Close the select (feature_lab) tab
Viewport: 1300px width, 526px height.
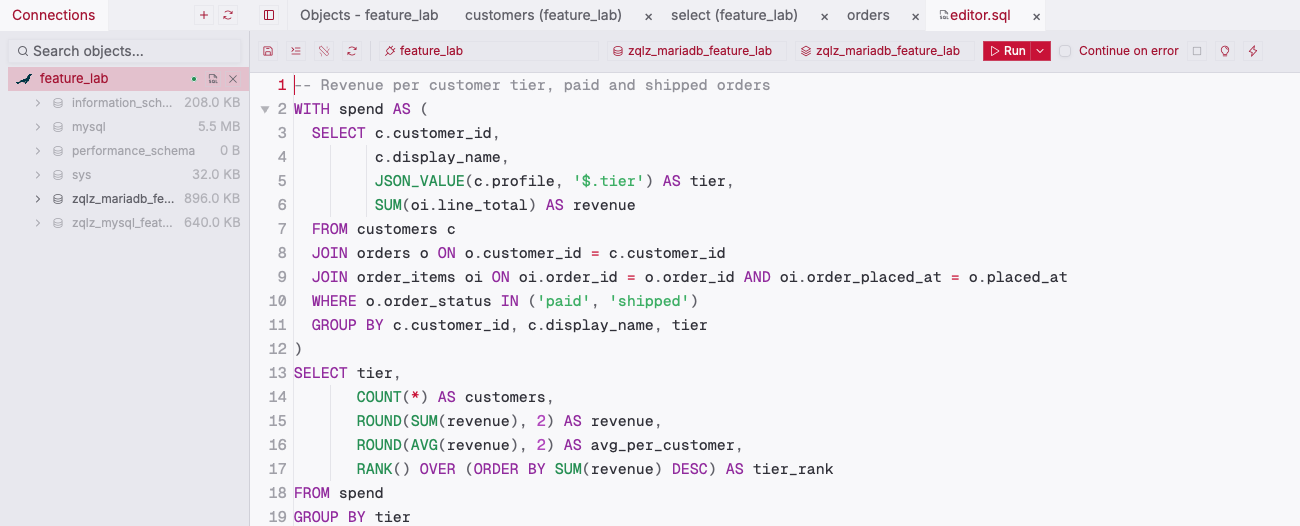pos(825,16)
